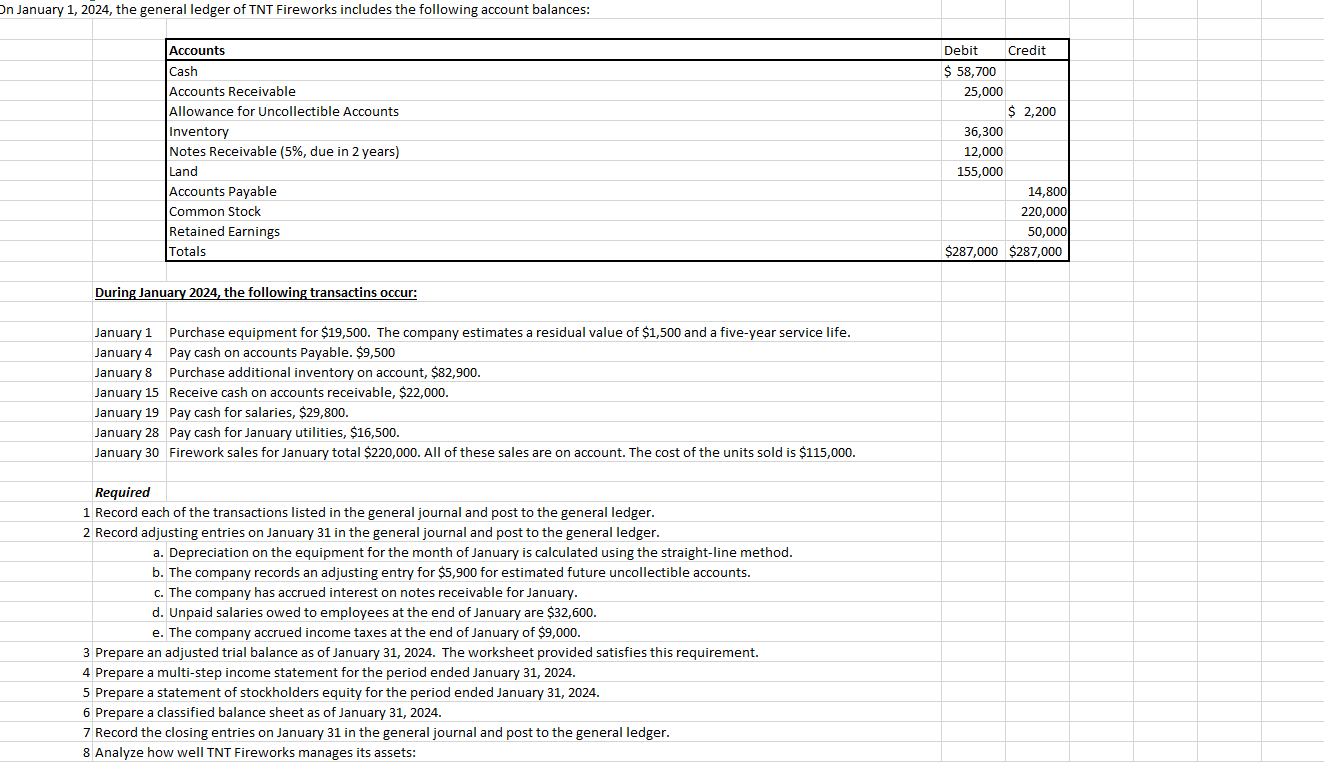Select the 'Firework sales for January total $220,000' row
Screen dimensions: 1324x762
[513, 452]
